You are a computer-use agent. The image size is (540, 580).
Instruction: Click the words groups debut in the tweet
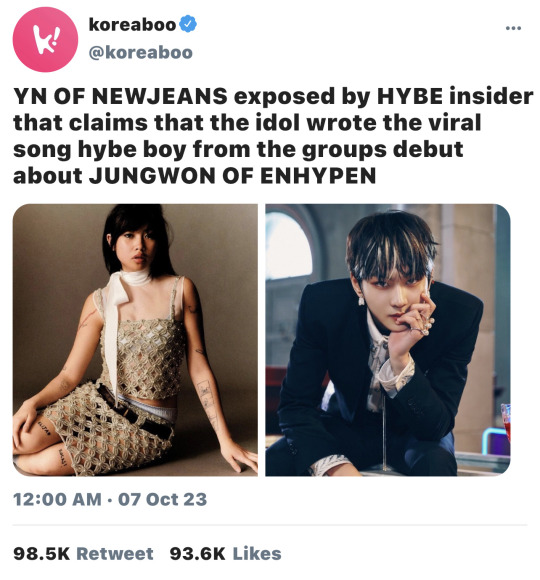[383, 150]
